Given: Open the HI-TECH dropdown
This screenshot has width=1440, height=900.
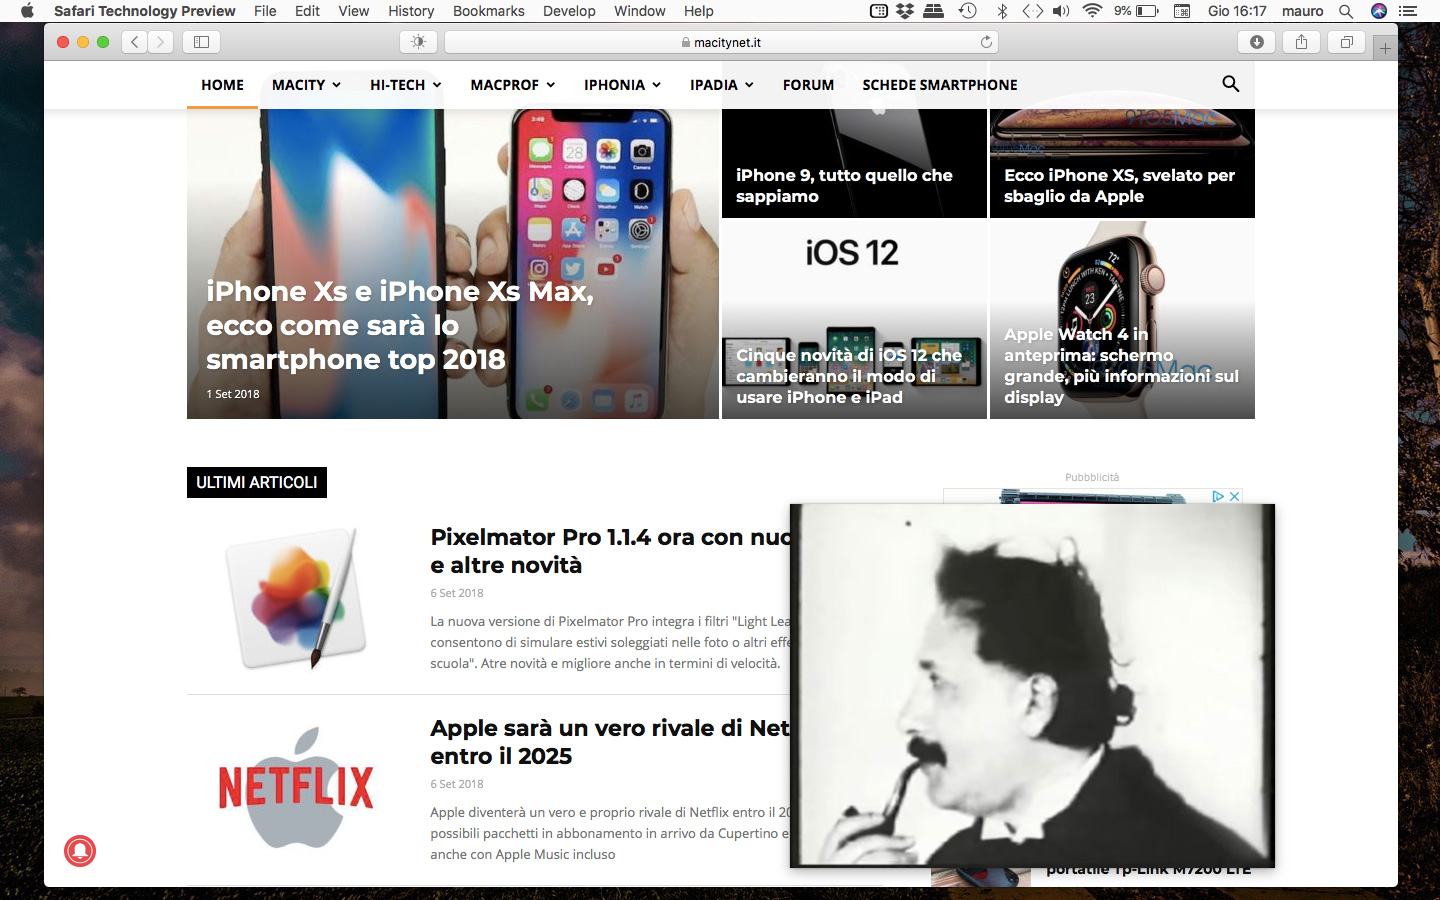Looking at the screenshot, I should [x=404, y=85].
